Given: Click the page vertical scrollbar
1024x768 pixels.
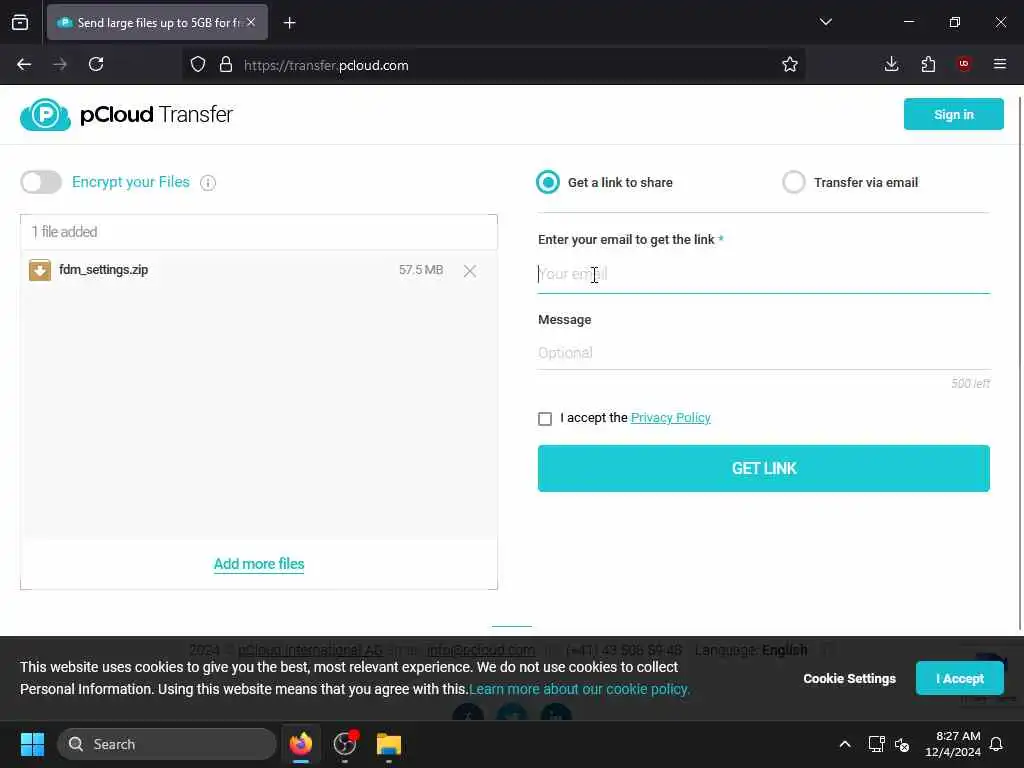Looking at the screenshot, I should pos(1019,363).
